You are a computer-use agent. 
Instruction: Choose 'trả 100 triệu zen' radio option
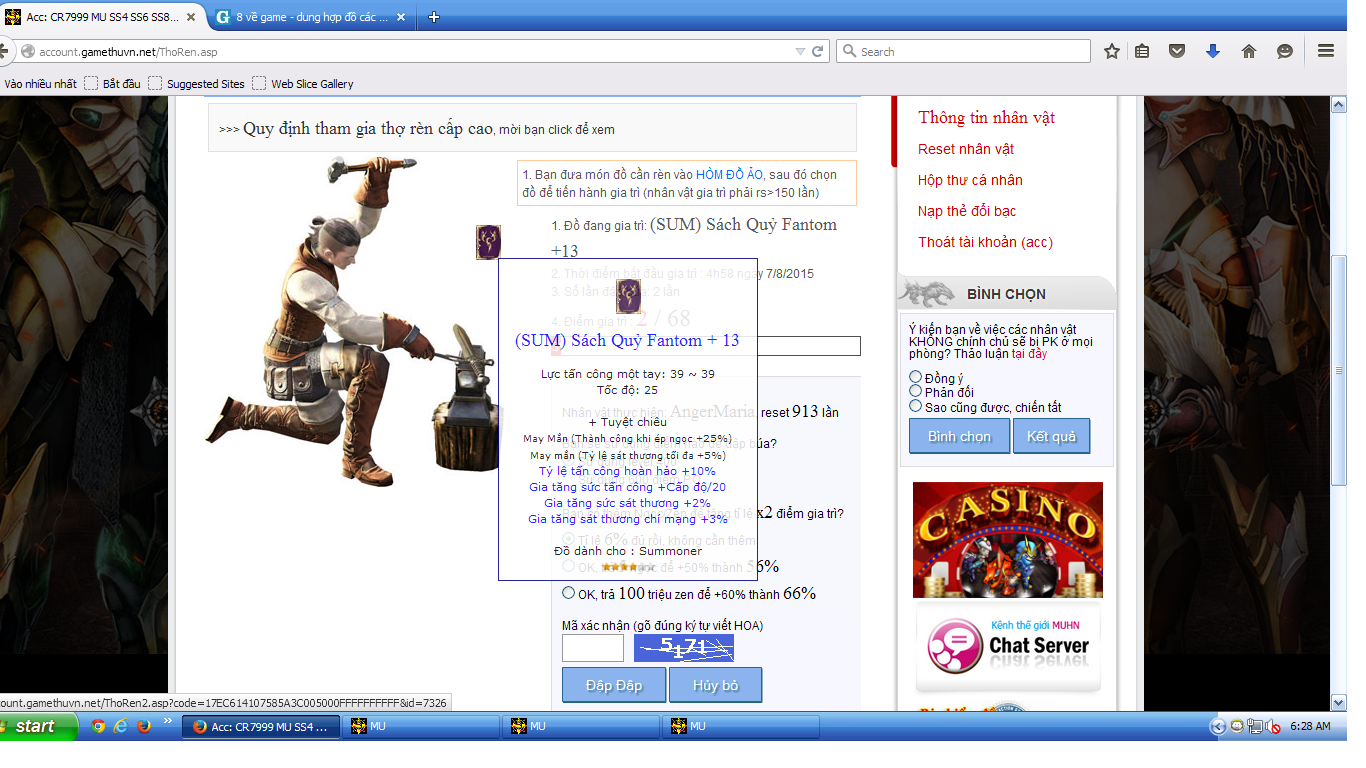click(x=568, y=593)
